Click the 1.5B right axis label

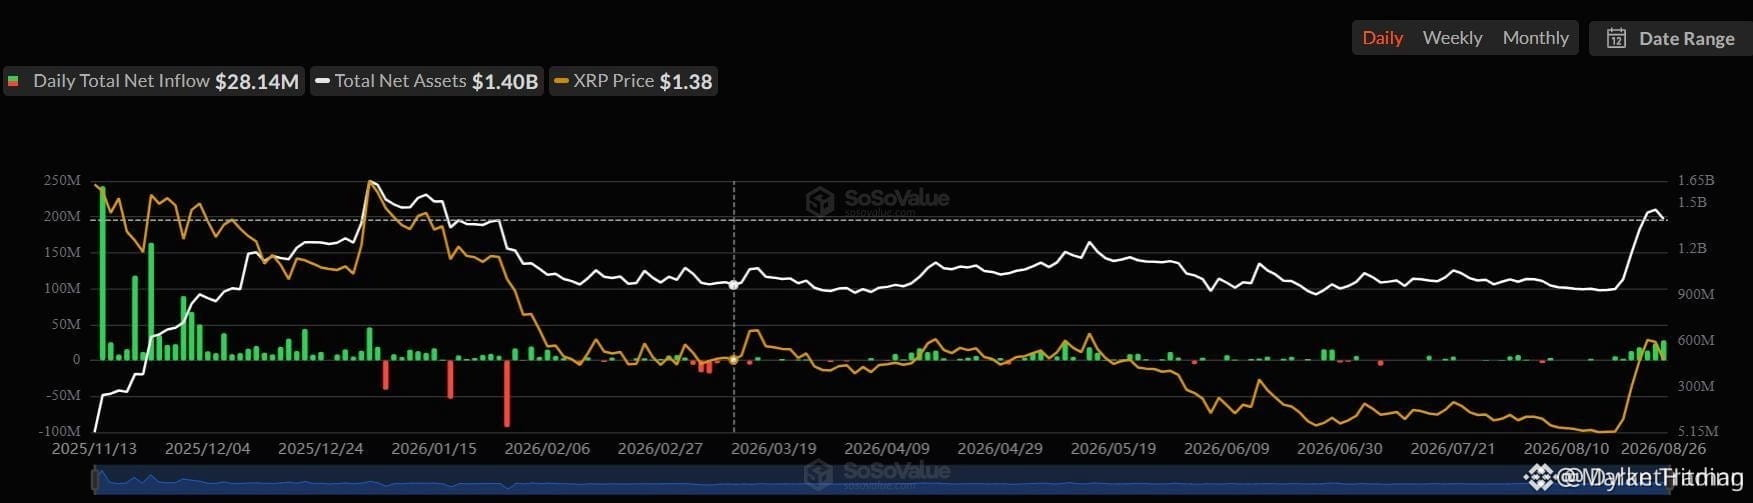coord(1692,202)
